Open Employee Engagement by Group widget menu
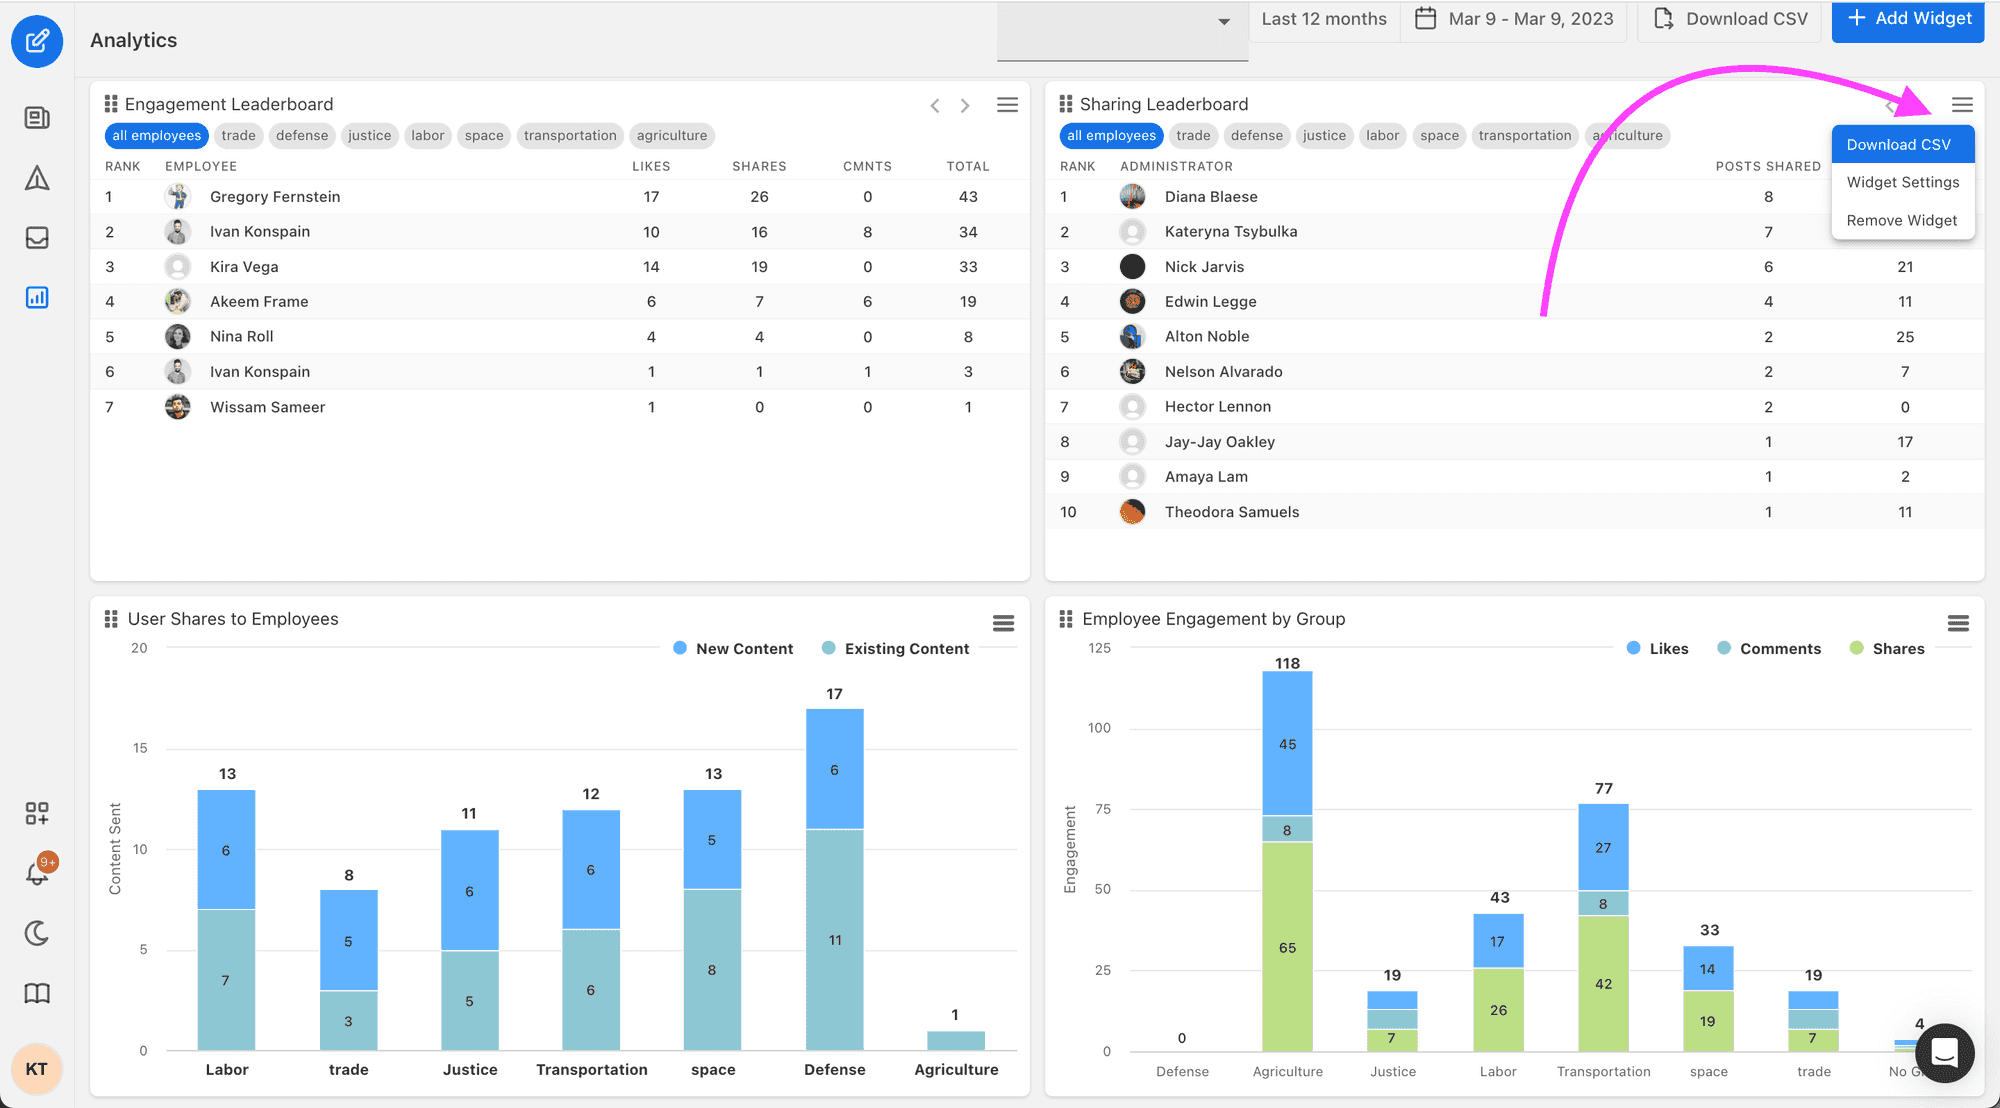 [1958, 623]
